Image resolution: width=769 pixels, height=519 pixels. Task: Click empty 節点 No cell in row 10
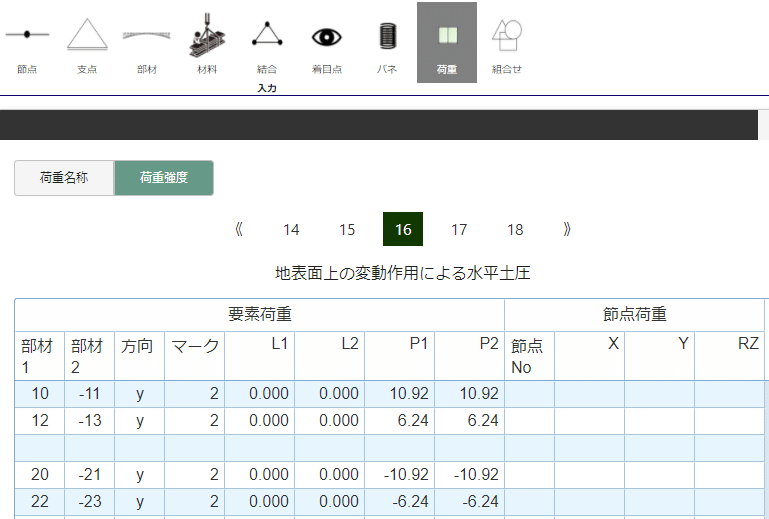tap(530, 394)
